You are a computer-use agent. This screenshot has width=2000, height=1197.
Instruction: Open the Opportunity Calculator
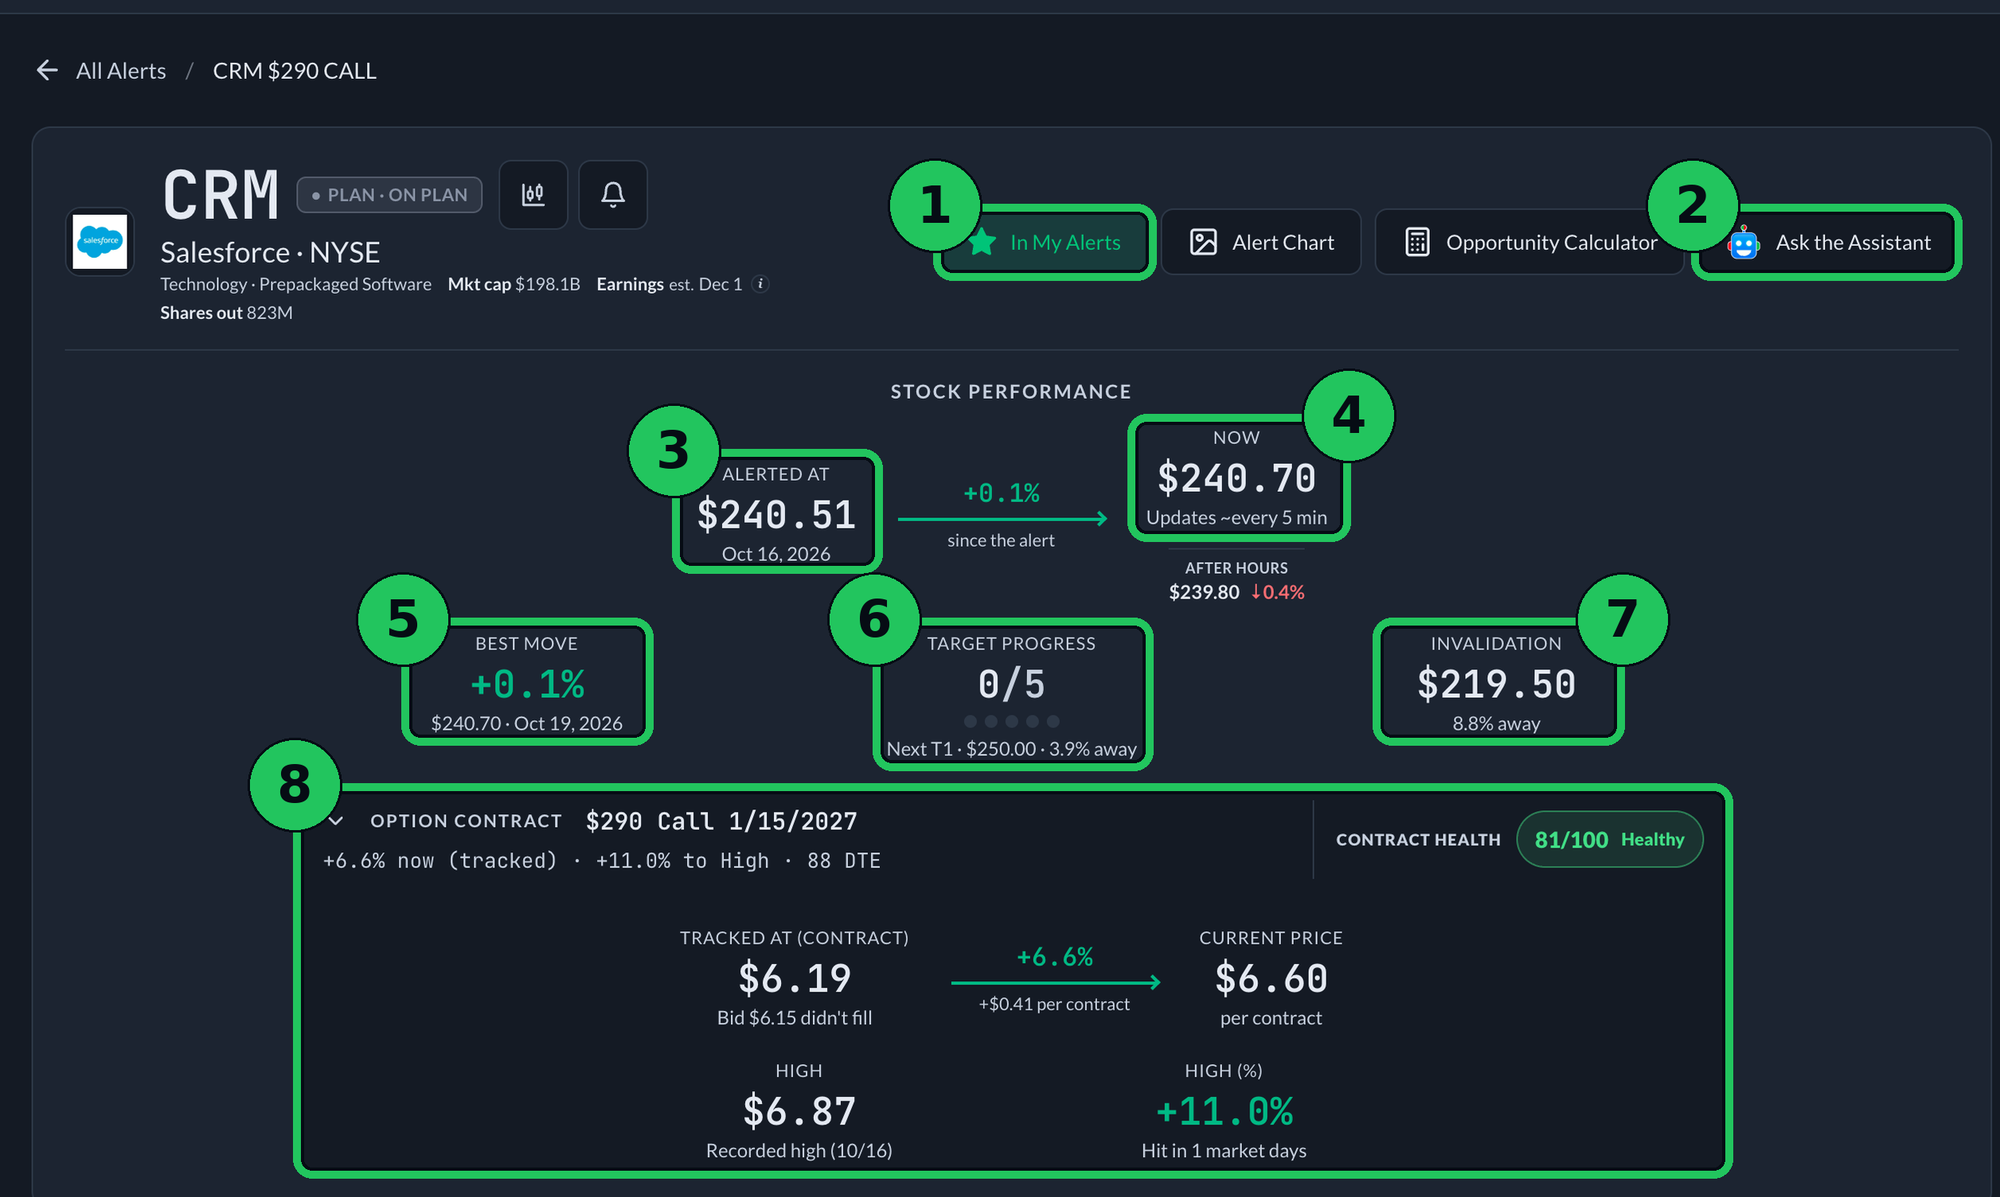1531,242
